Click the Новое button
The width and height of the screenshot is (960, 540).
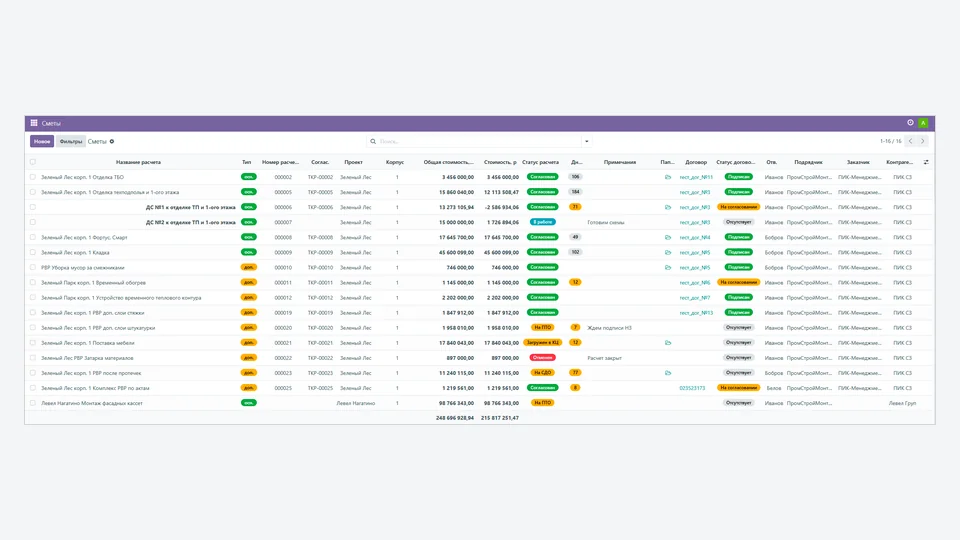[x=42, y=141]
